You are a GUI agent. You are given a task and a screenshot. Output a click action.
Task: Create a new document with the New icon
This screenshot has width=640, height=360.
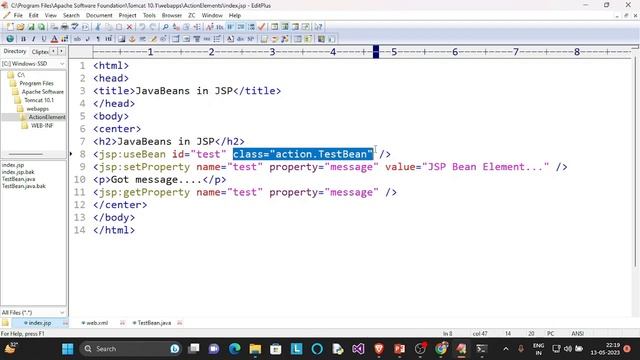click(x=10, y=27)
